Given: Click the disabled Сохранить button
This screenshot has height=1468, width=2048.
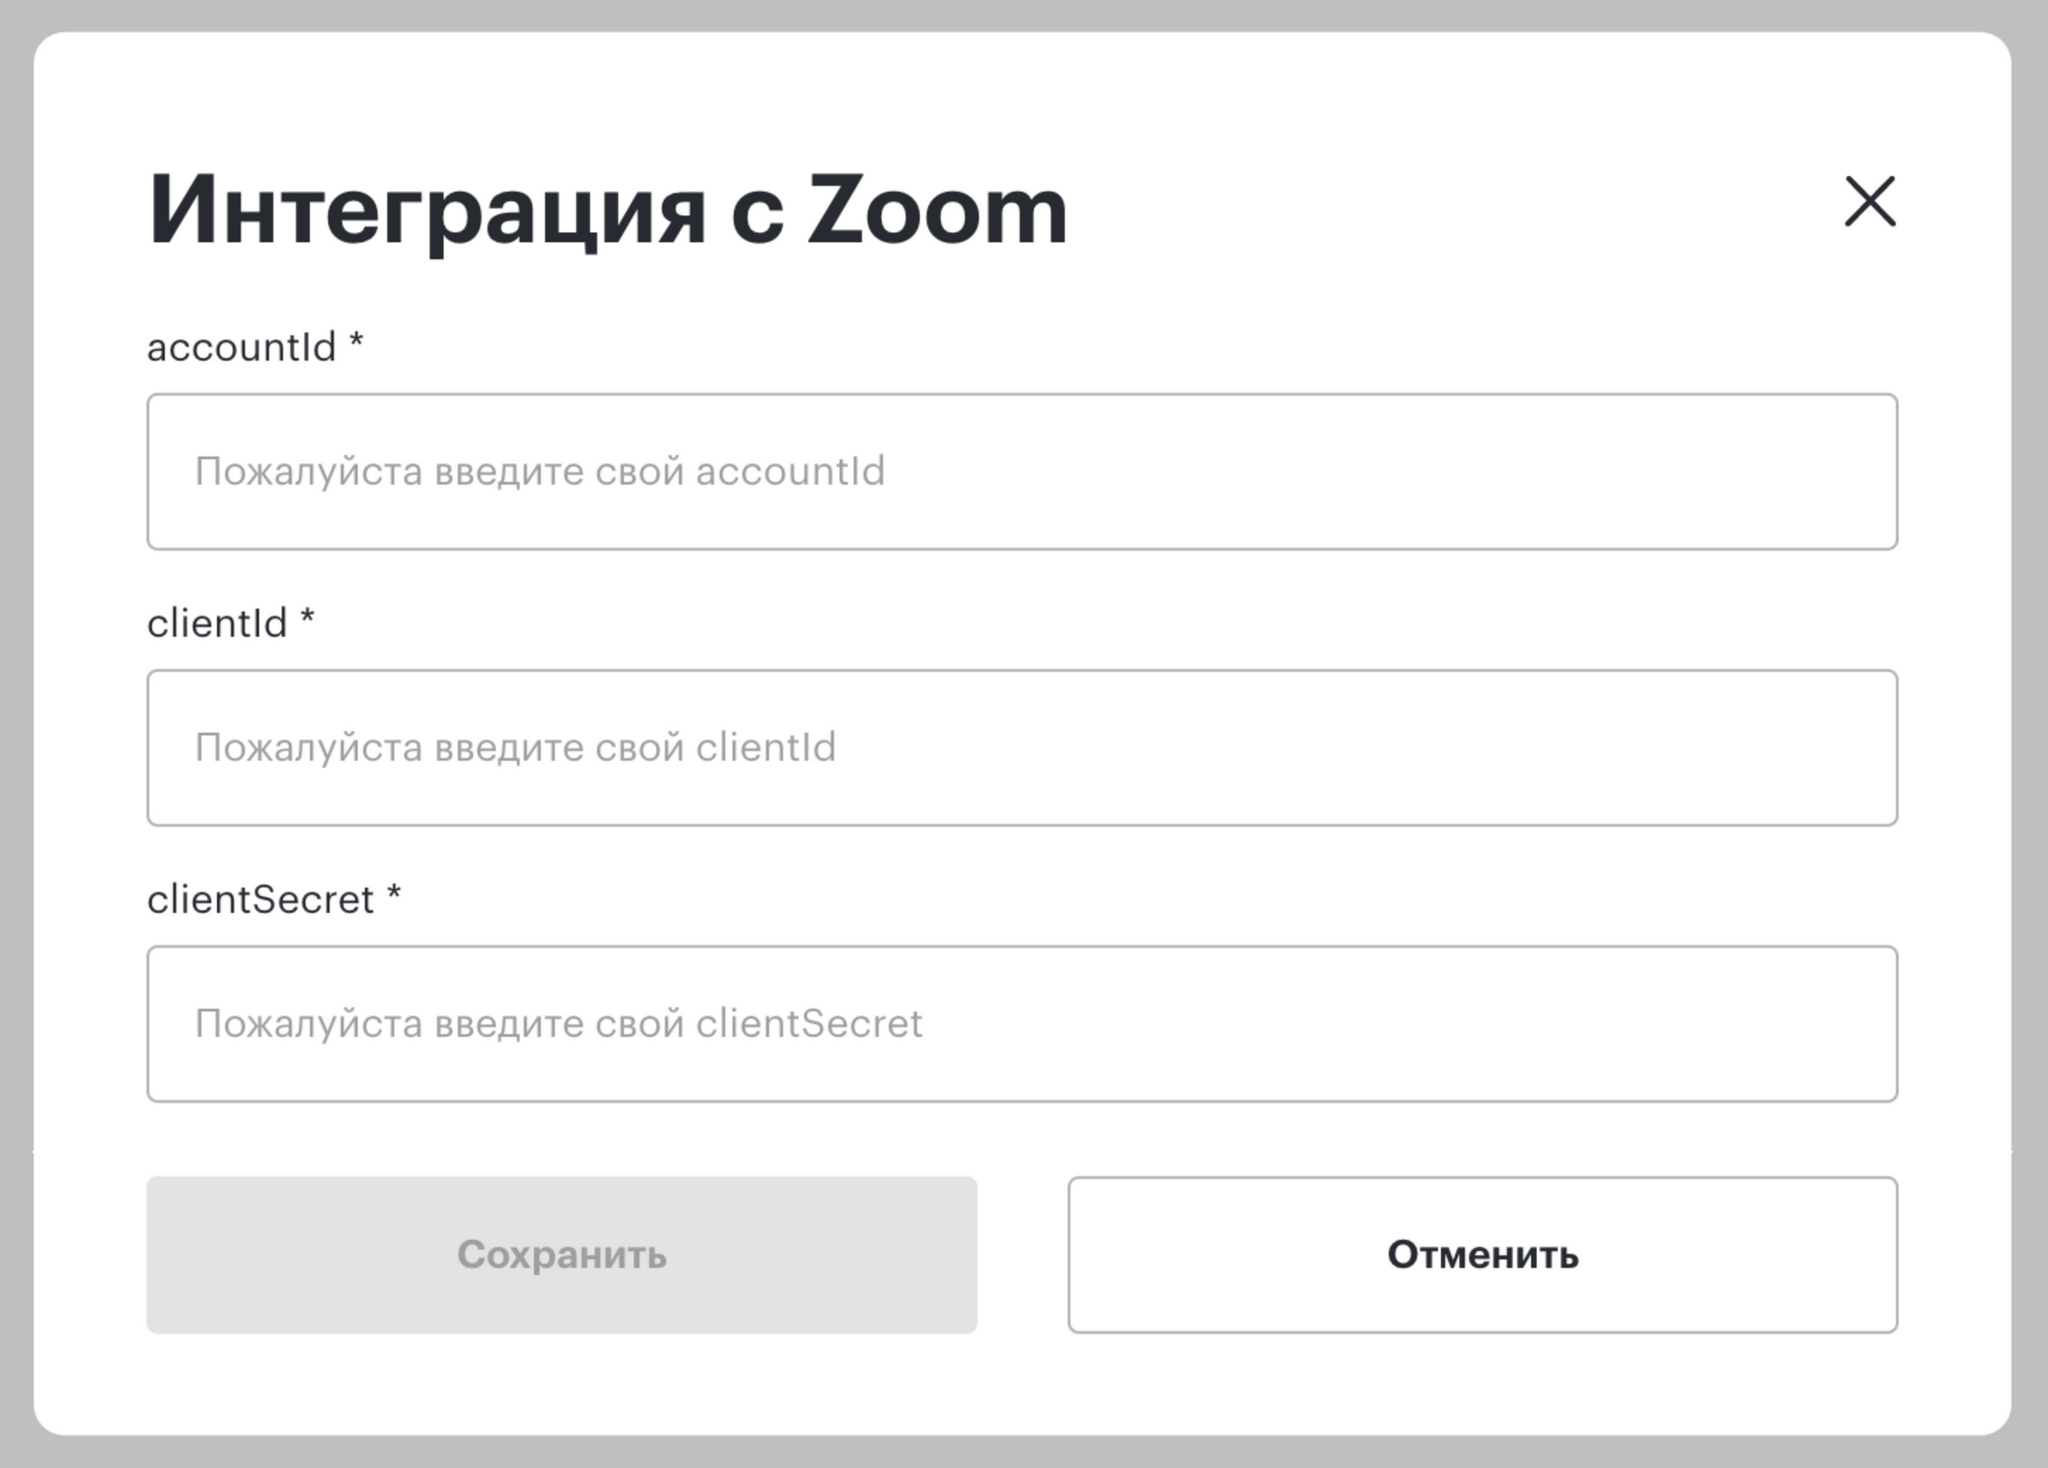Looking at the screenshot, I should point(561,1254).
